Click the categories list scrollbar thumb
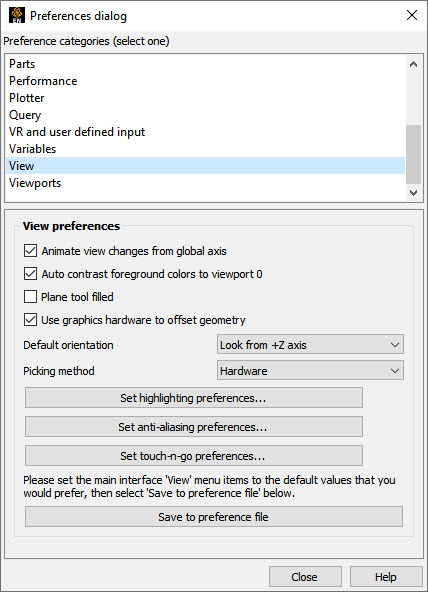 (x=413, y=154)
